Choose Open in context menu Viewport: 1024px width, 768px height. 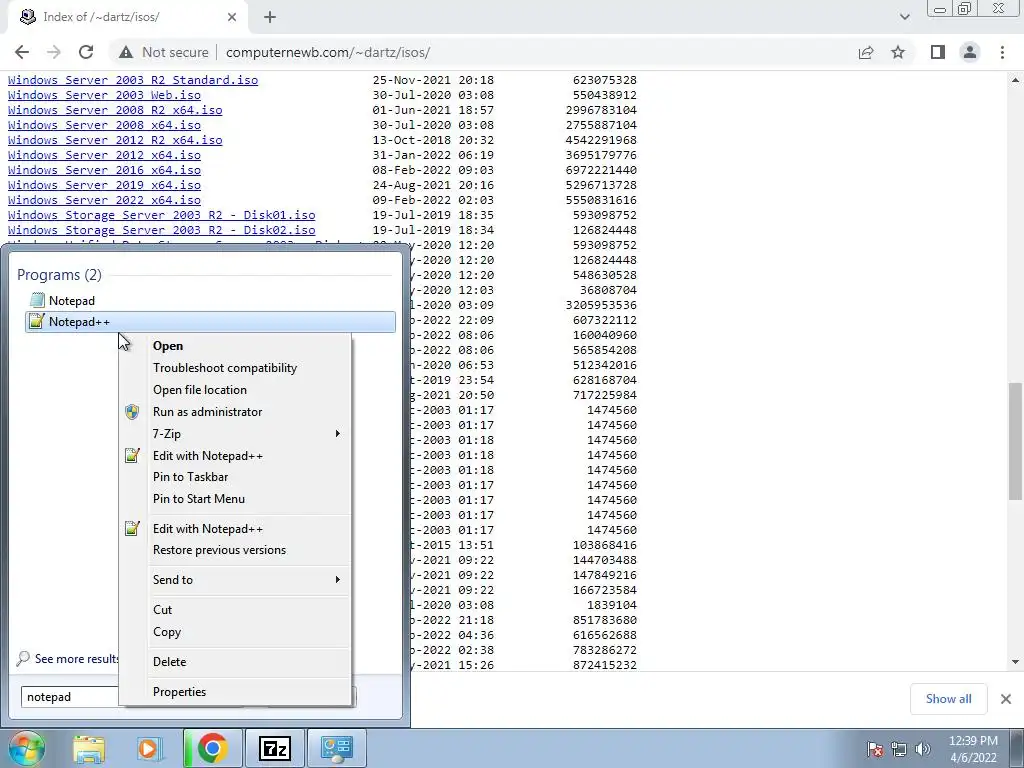(x=235, y=346)
